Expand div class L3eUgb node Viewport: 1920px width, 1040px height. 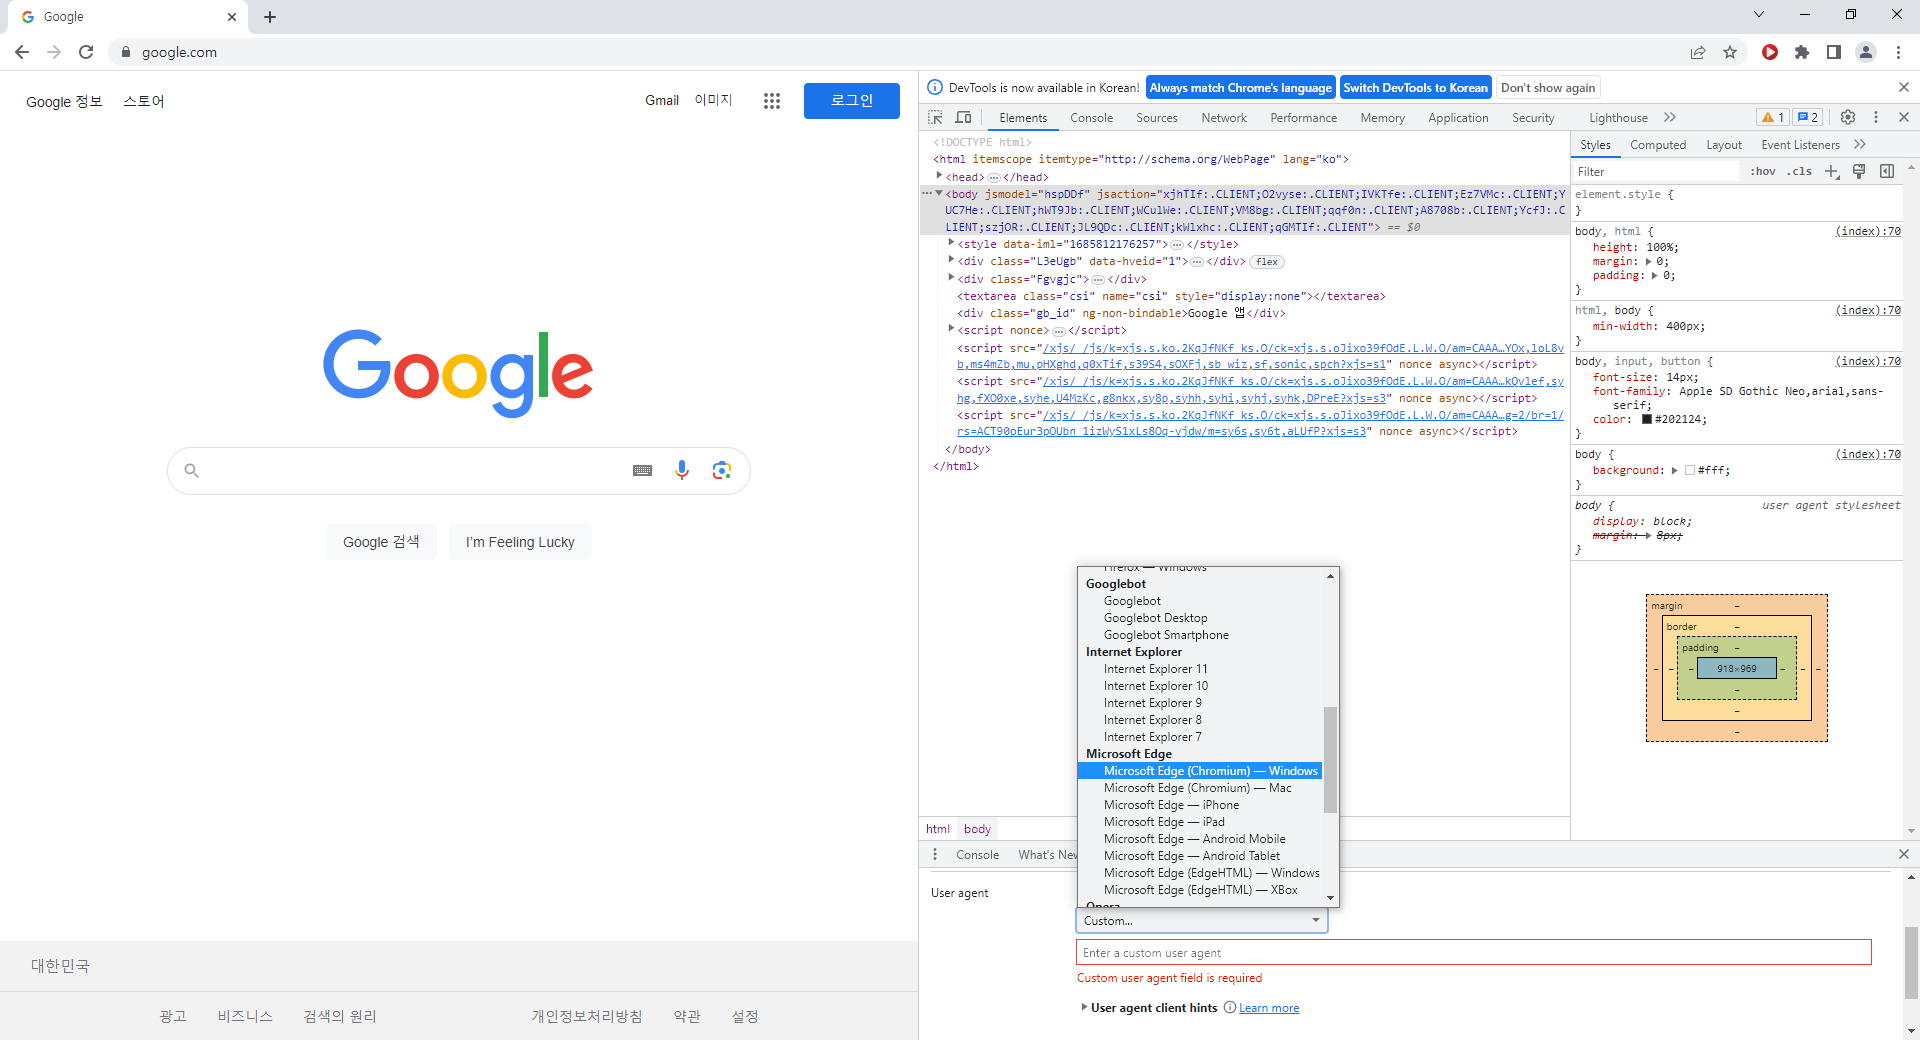[x=951, y=260]
